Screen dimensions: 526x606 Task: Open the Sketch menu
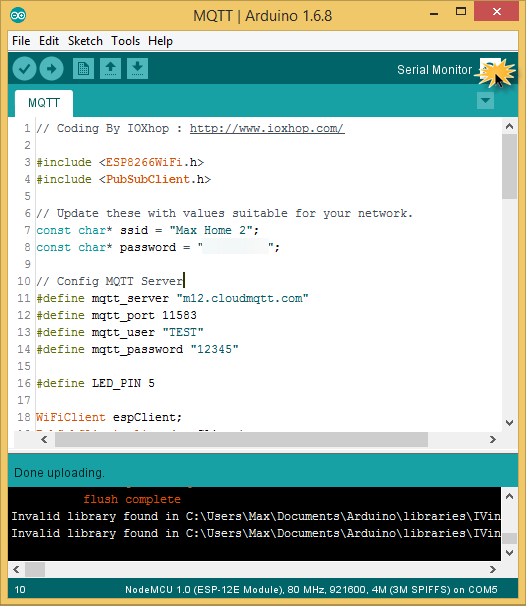coord(85,41)
